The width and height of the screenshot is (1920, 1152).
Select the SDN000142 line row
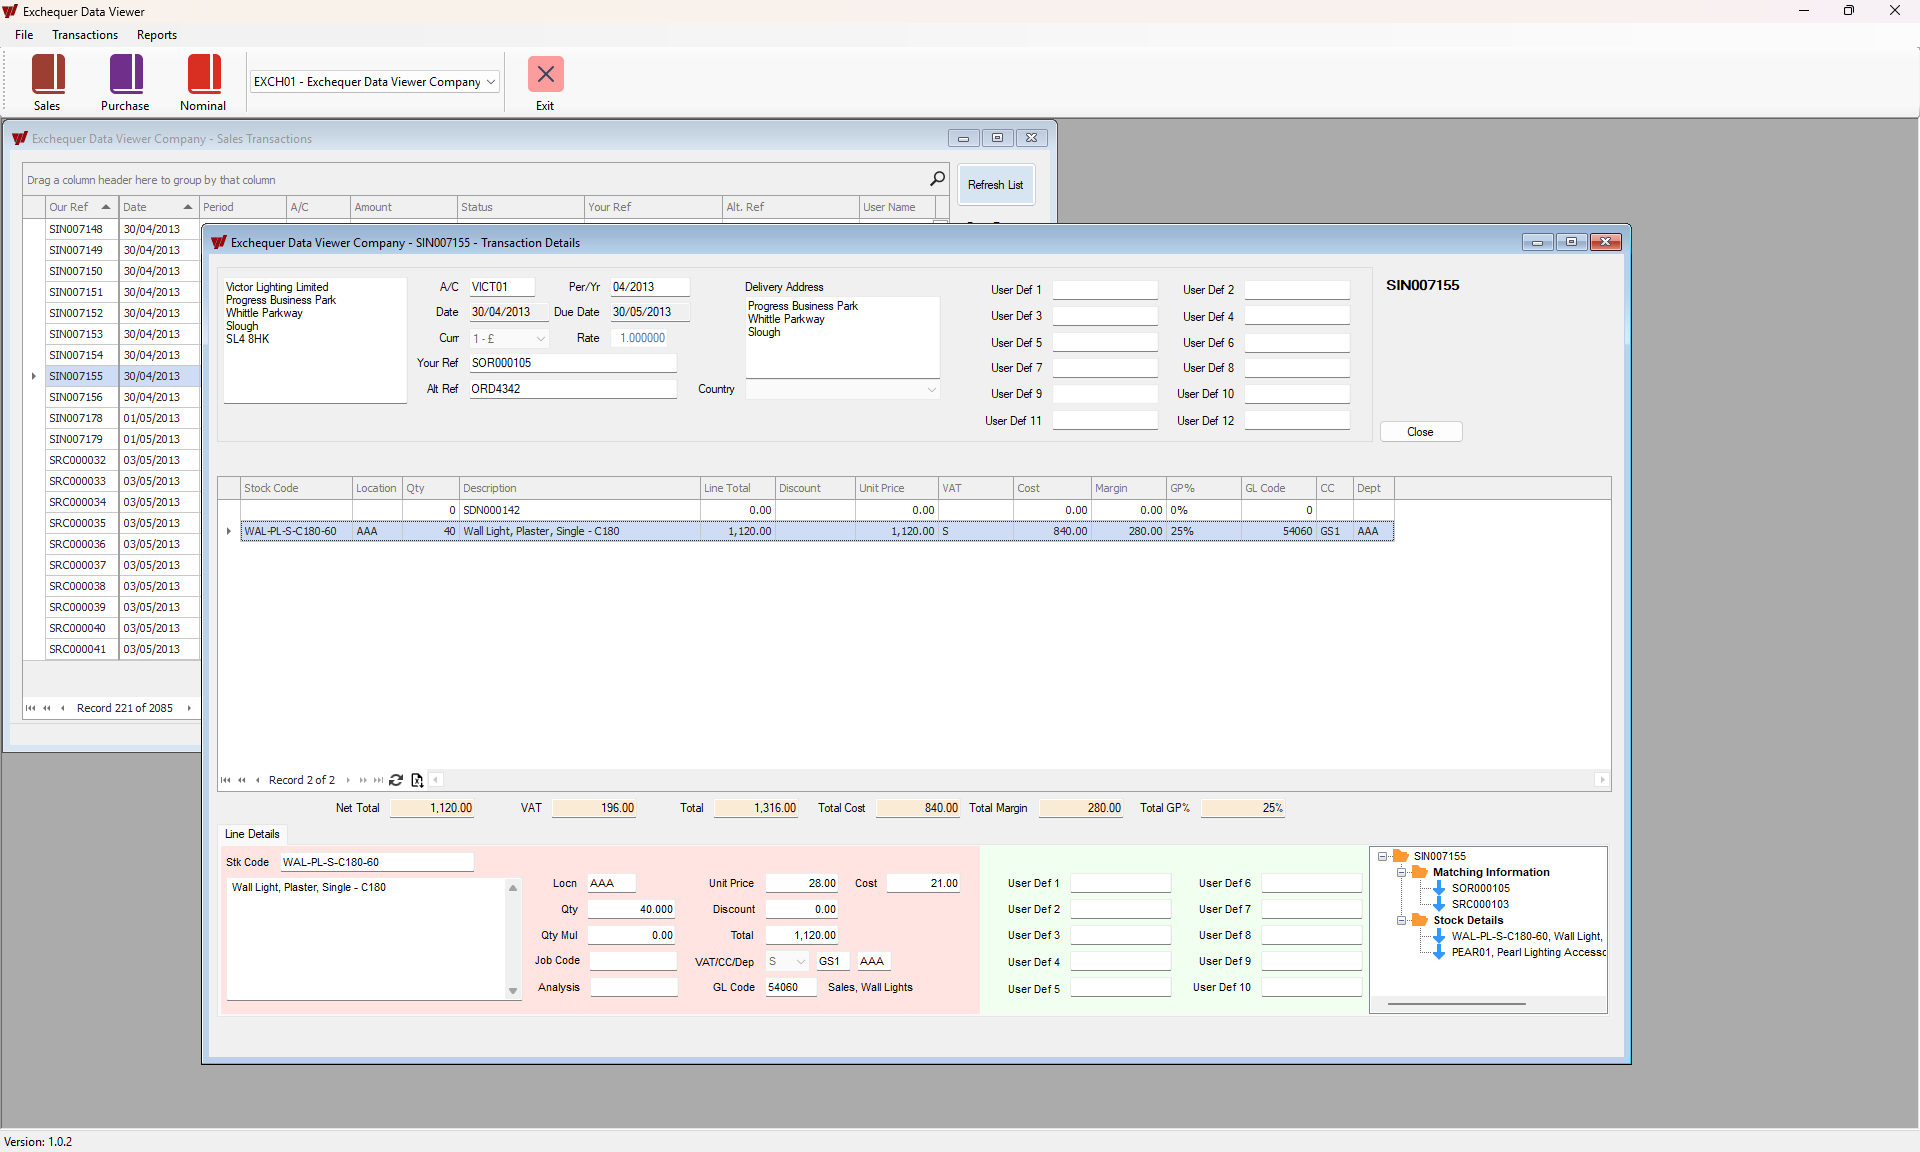tap(816, 510)
